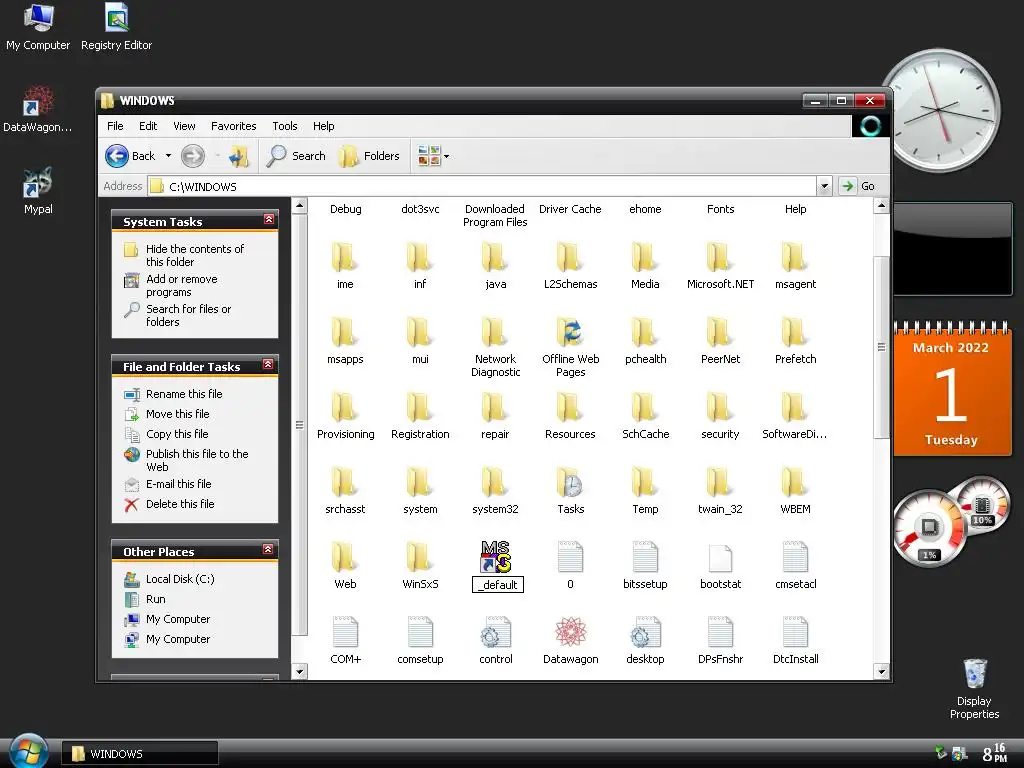Open the Tools menu
This screenshot has width=1024, height=768.
point(285,126)
